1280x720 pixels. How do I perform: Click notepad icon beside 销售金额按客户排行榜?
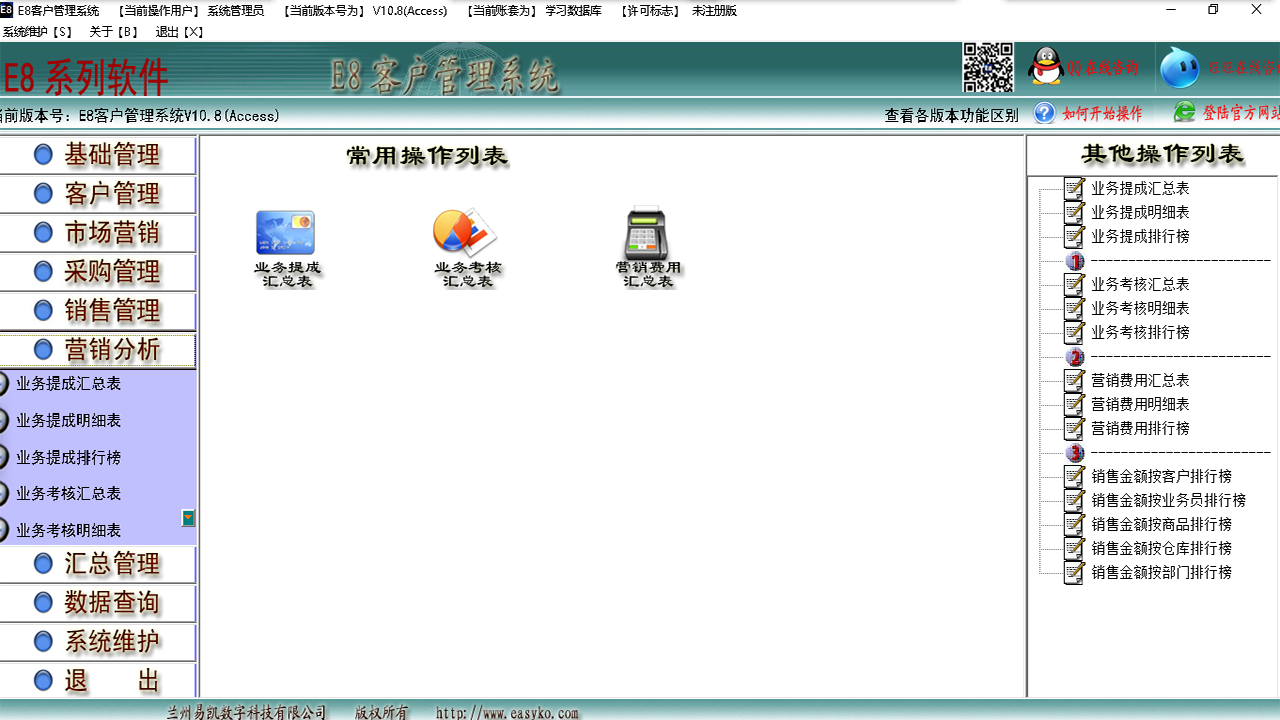[x=1074, y=476]
